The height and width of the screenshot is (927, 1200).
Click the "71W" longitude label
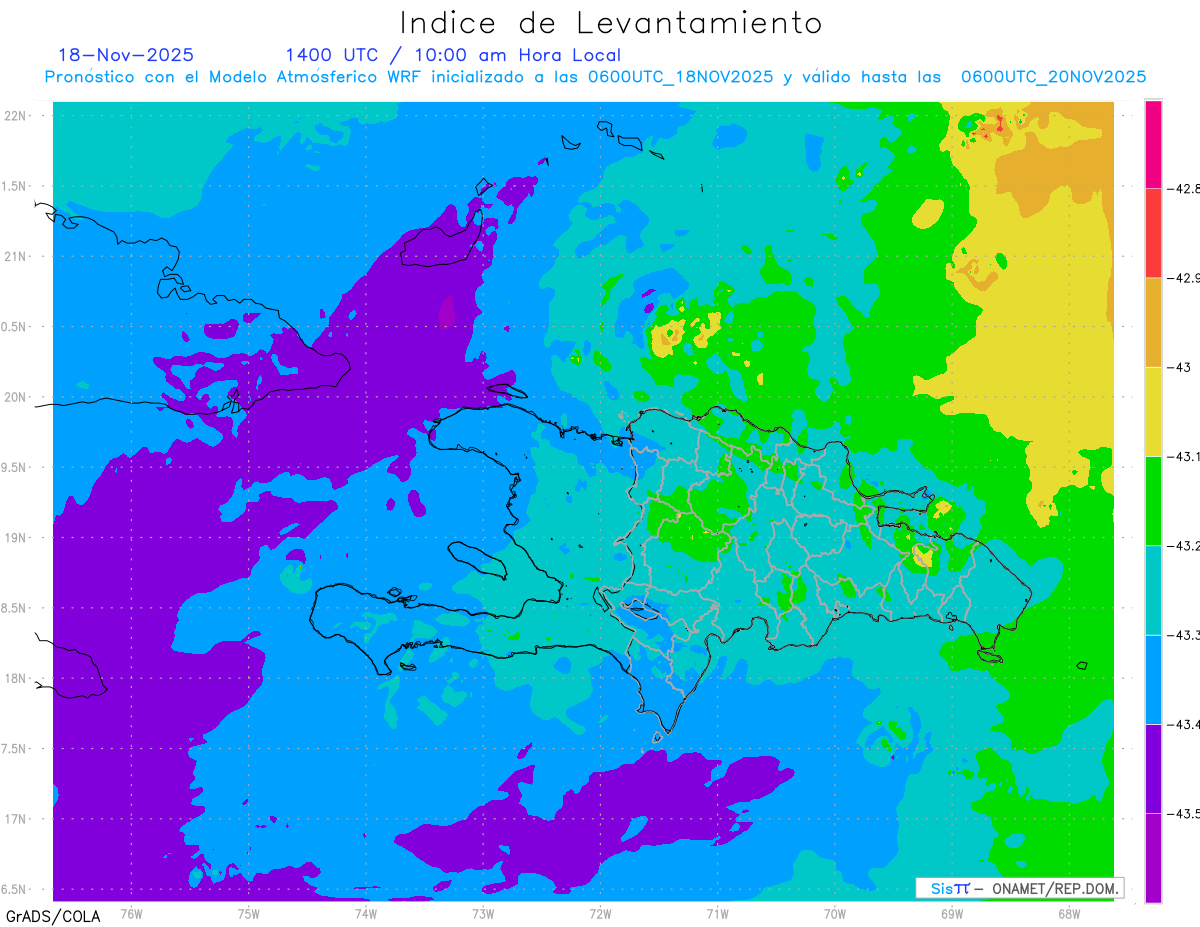point(717,913)
